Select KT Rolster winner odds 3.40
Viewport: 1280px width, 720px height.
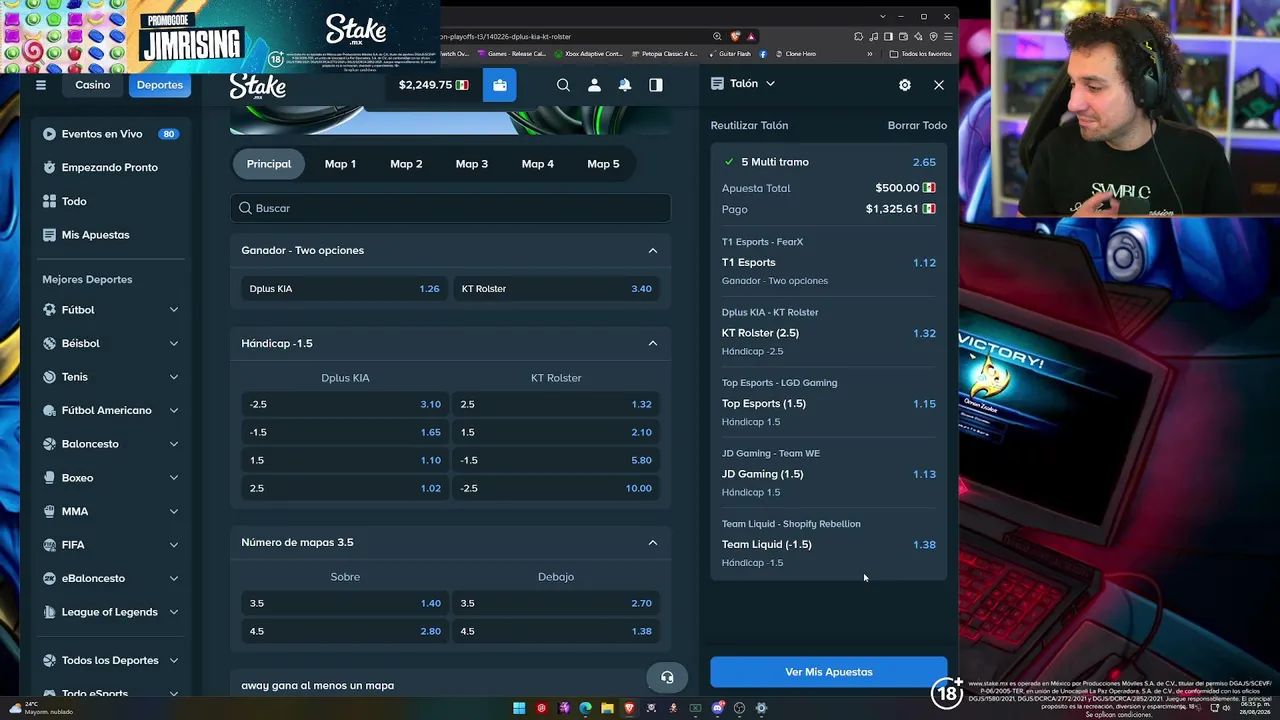coord(556,289)
